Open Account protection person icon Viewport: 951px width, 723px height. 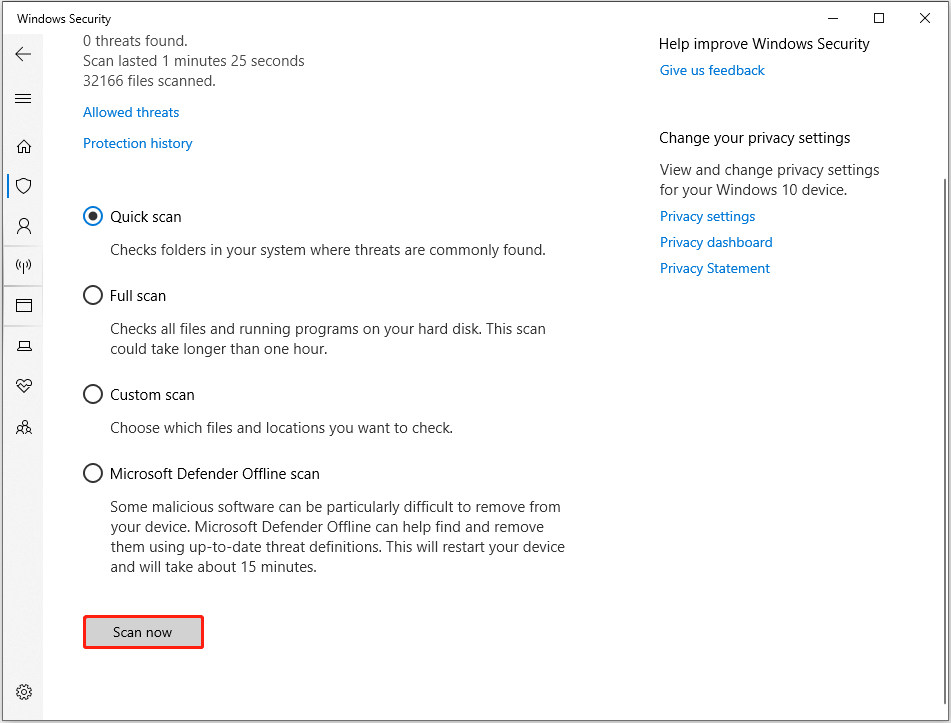coord(24,226)
